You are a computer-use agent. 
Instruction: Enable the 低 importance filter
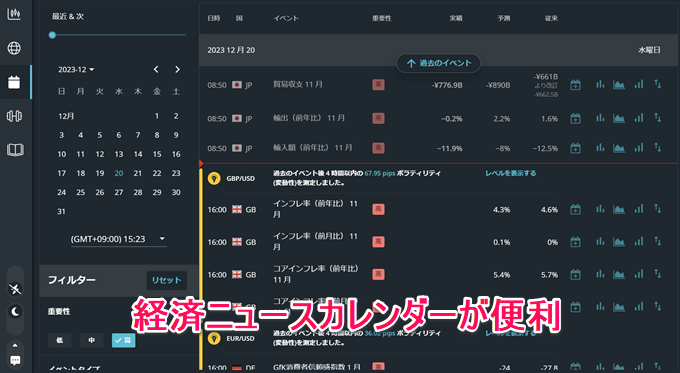click(x=60, y=340)
